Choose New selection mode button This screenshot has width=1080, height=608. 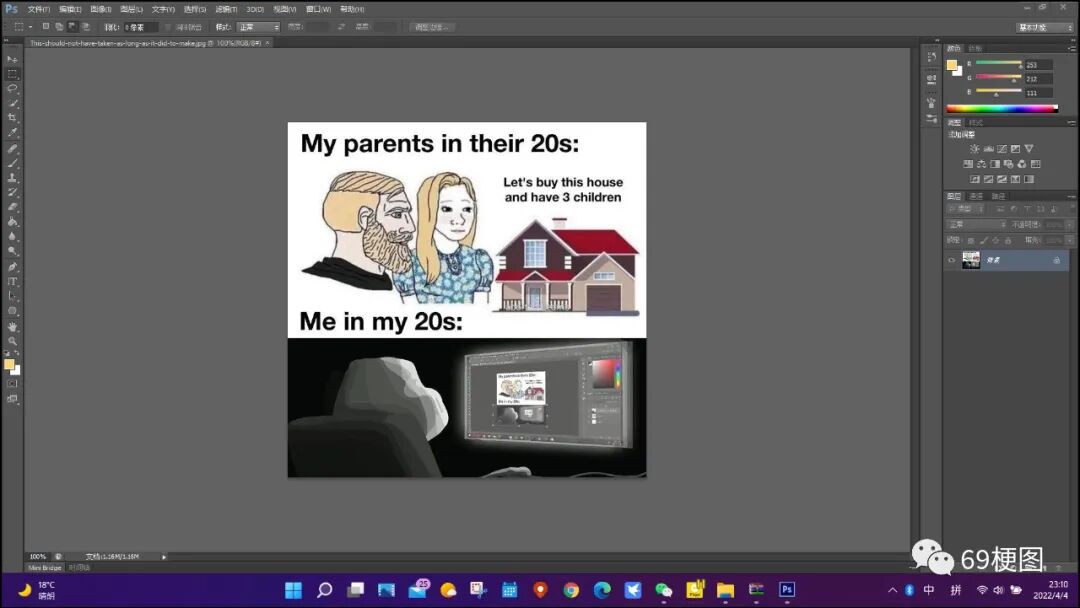45,27
